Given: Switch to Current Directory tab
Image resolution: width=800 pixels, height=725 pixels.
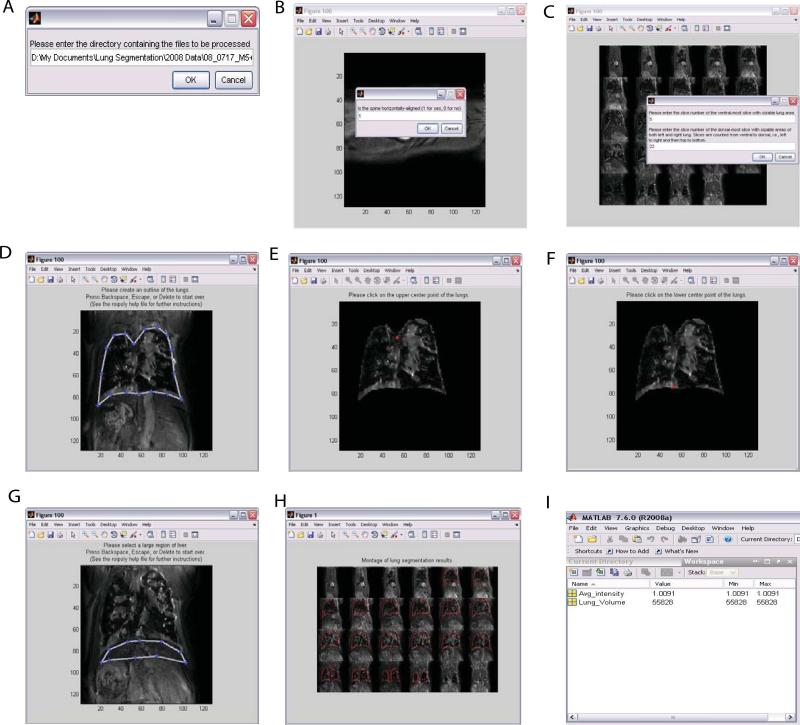Looking at the screenshot, I should (601, 561).
